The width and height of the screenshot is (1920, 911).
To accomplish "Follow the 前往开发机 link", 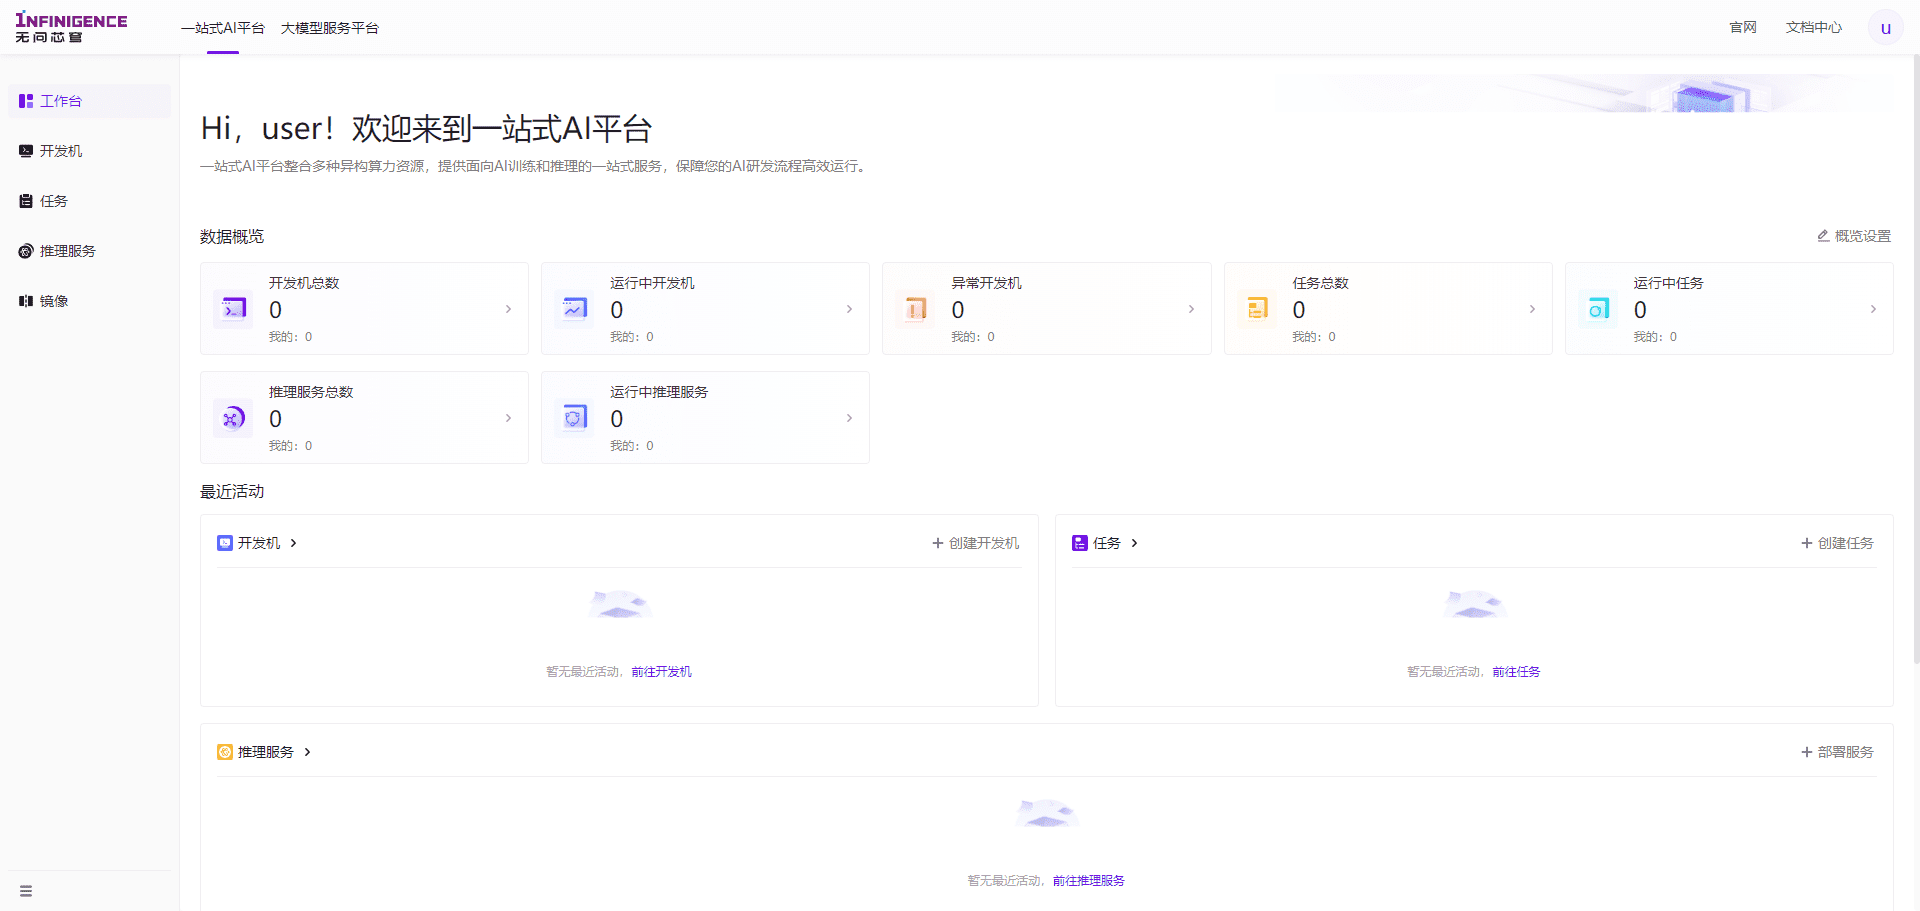I will pyautogui.click(x=662, y=672).
